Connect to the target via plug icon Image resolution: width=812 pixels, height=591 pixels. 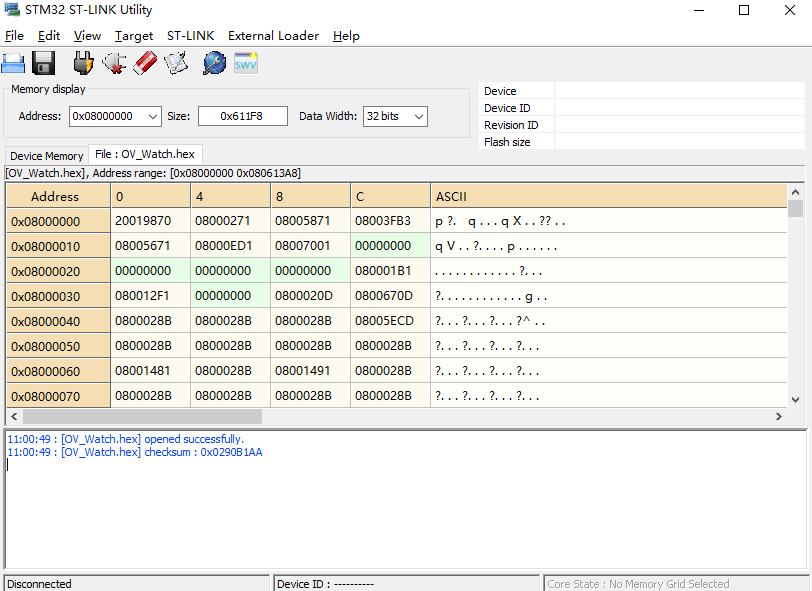pos(83,64)
